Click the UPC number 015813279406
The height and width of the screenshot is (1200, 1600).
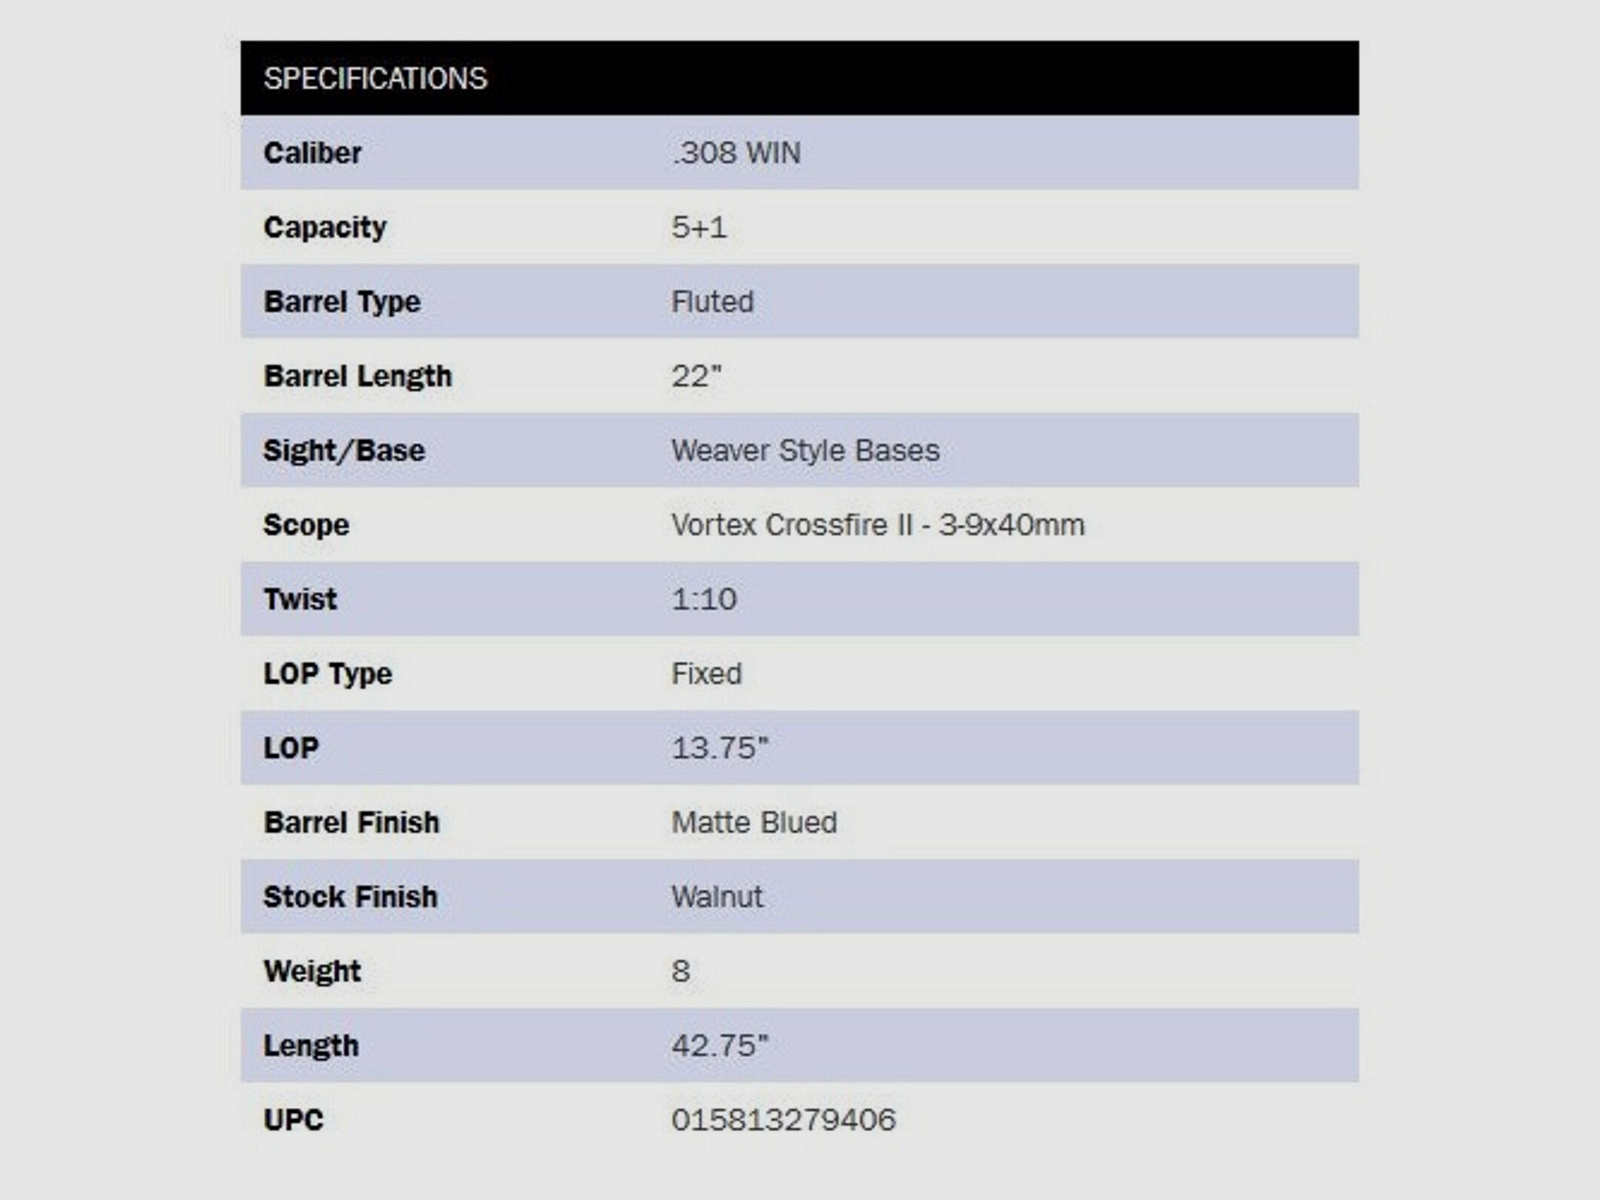point(783,1120)
